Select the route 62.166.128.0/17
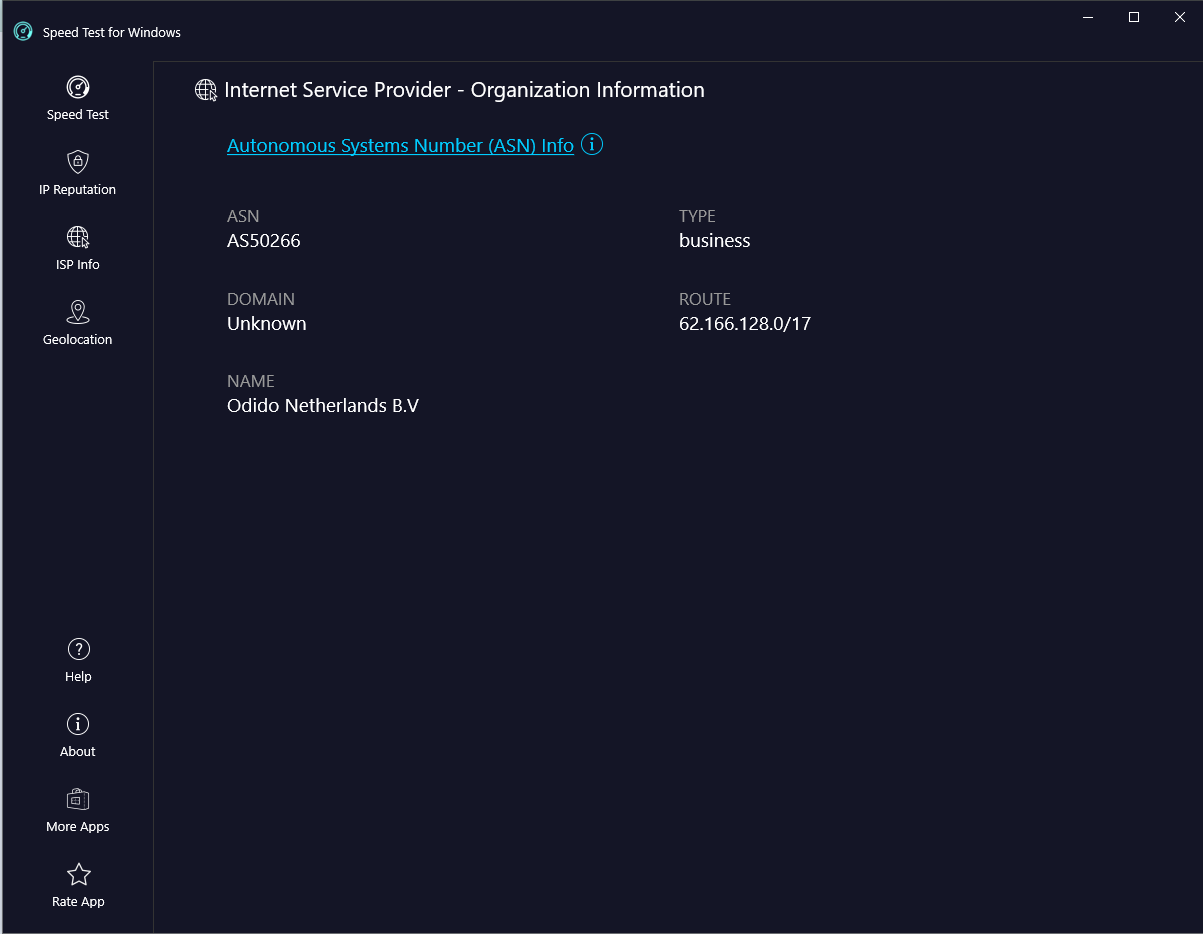1203x934 pixels. click(x=745, y=324)
